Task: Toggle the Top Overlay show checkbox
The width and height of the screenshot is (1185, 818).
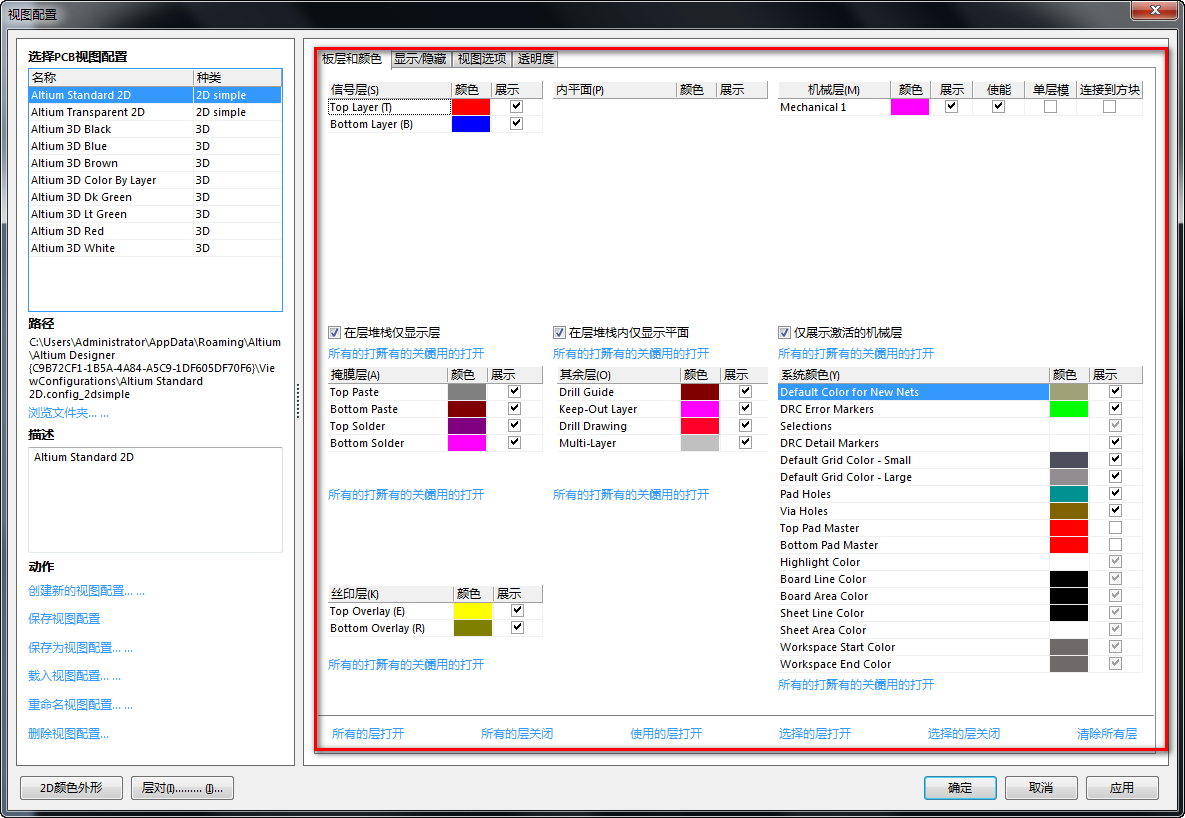Action: coord(518,610)
